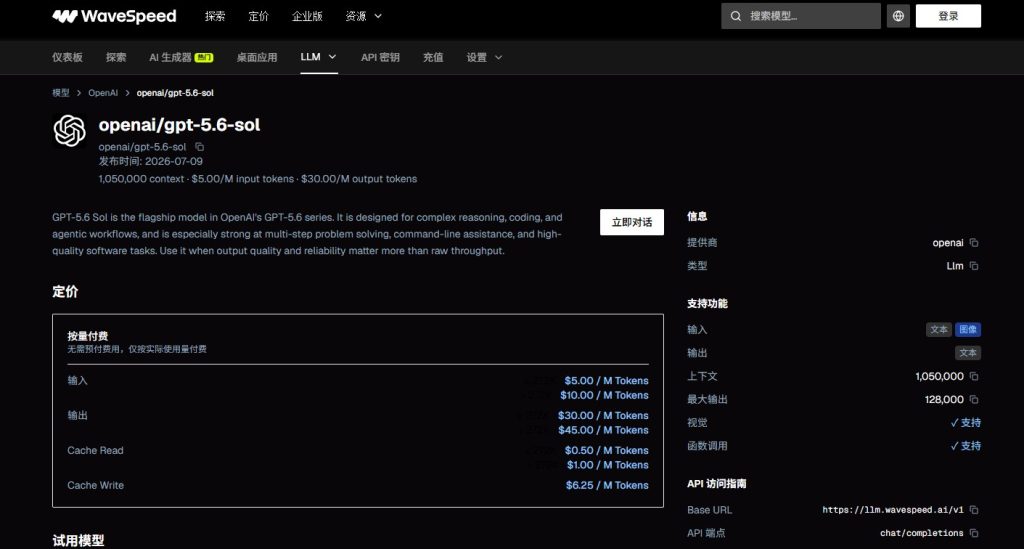The width and height of the screenshot is (1024, 549).
Task: Click the 文本 input tag
Action: click(938, 330)
